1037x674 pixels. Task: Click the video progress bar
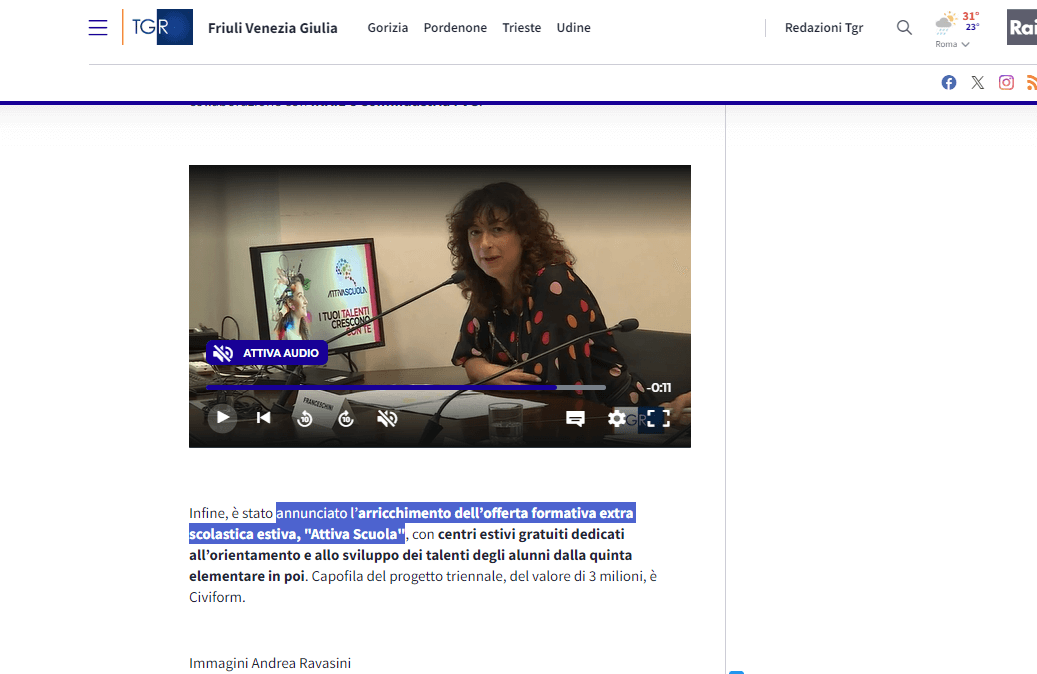click(x=405, y=387)
